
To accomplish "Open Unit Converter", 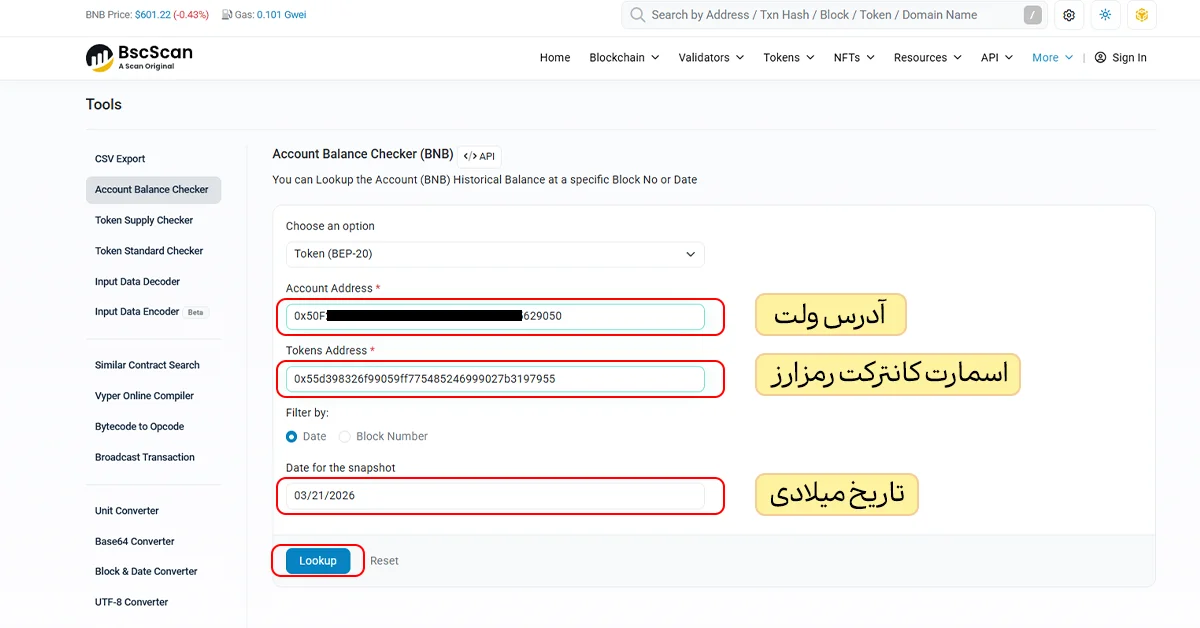I will 127,511.
